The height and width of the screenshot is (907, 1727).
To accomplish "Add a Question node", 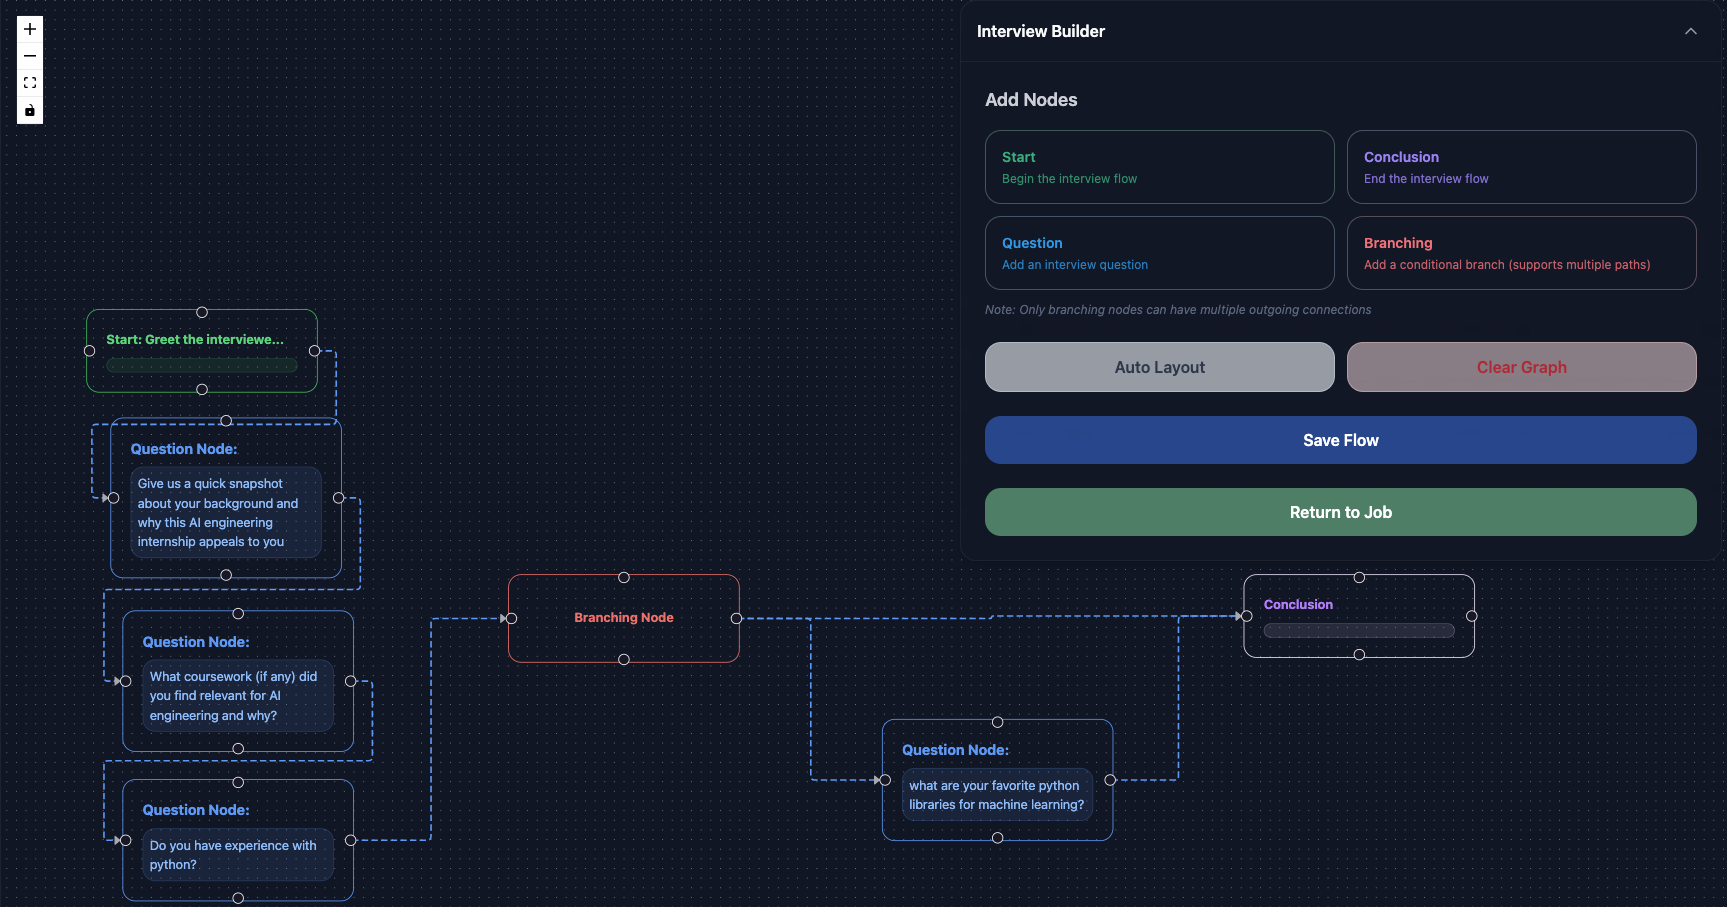I will [1159, 253].
